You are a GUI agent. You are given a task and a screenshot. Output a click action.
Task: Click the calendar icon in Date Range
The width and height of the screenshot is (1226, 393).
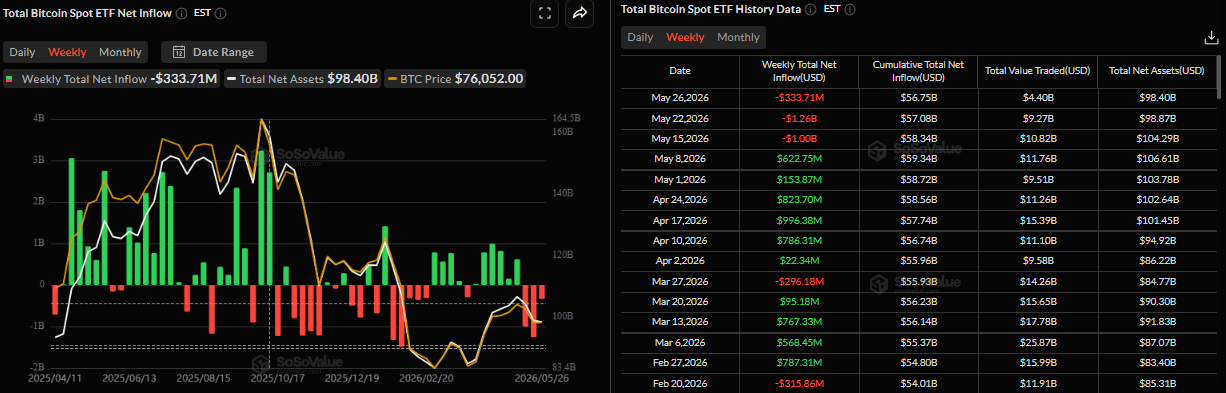(x=179, y=52)
